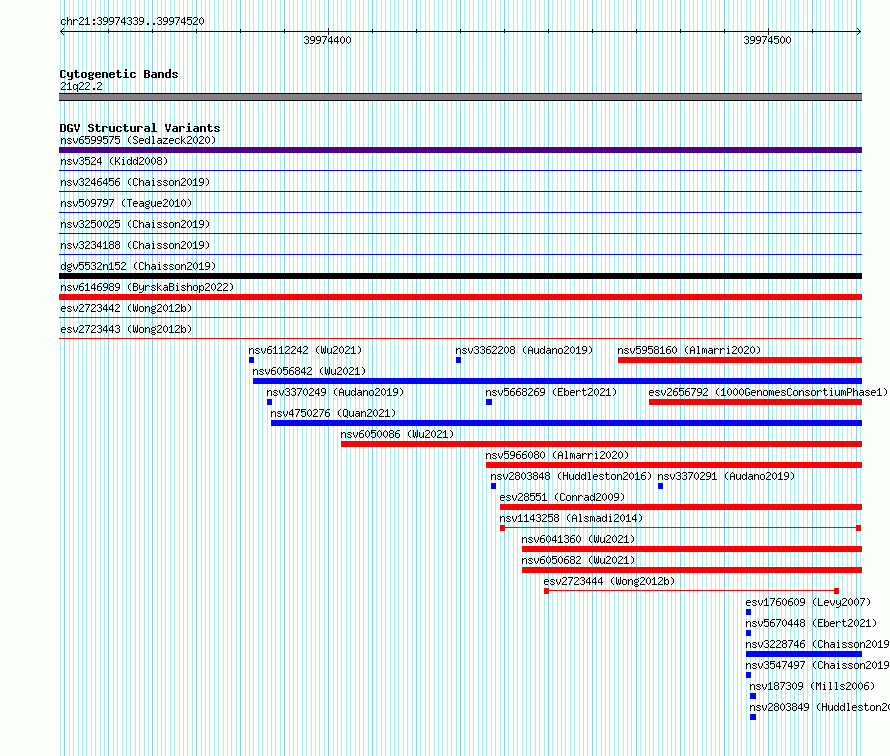Click the blue nsv3370249 marker square

tap(270, 402)
